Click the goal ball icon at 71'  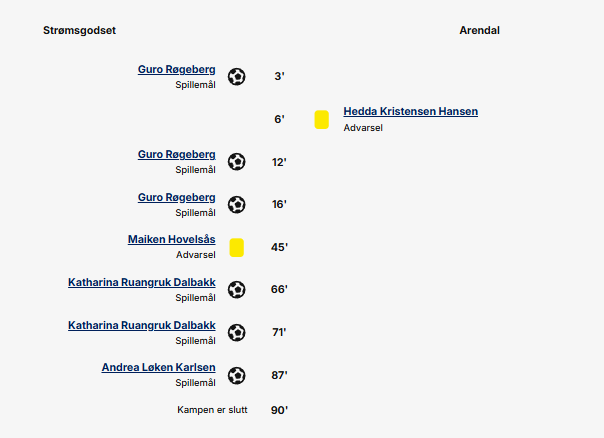(237, 332)
